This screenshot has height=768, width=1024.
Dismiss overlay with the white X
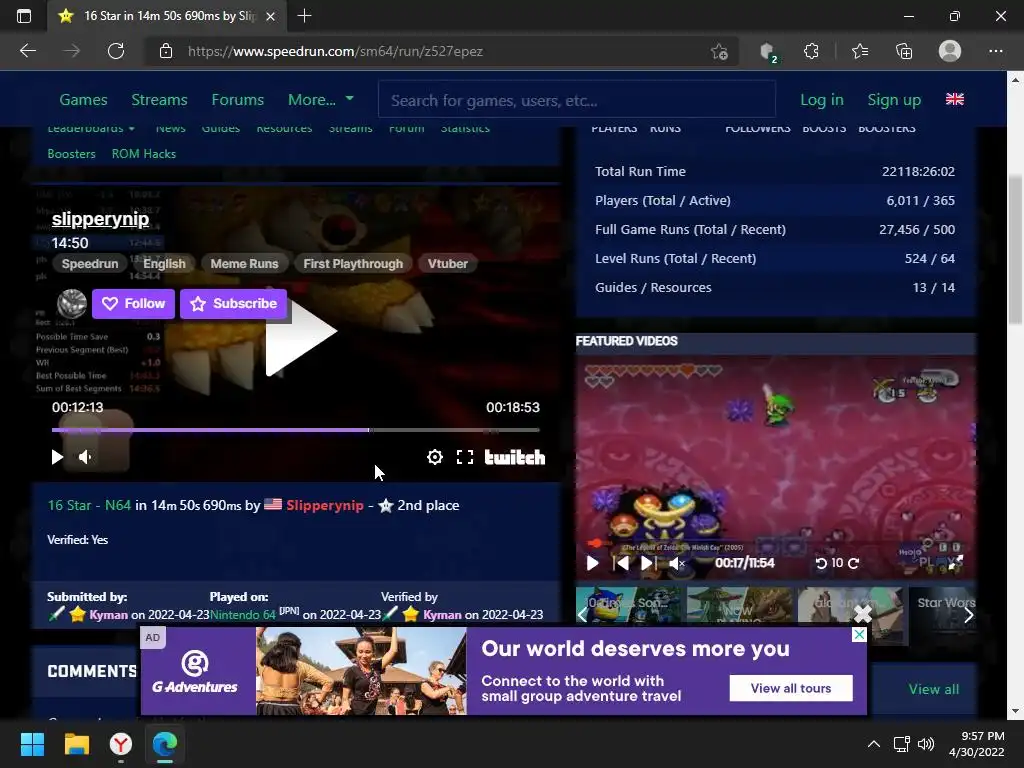click(x=863, y=614)
